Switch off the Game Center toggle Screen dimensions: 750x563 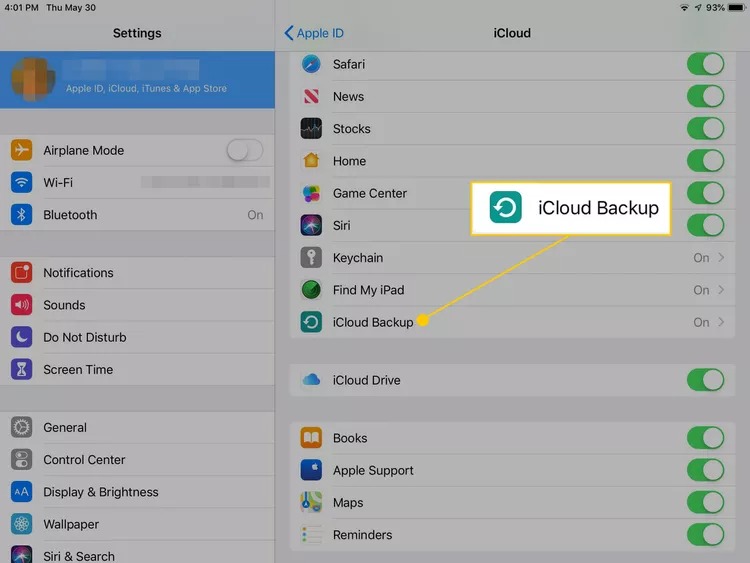[x=706, y=193]
